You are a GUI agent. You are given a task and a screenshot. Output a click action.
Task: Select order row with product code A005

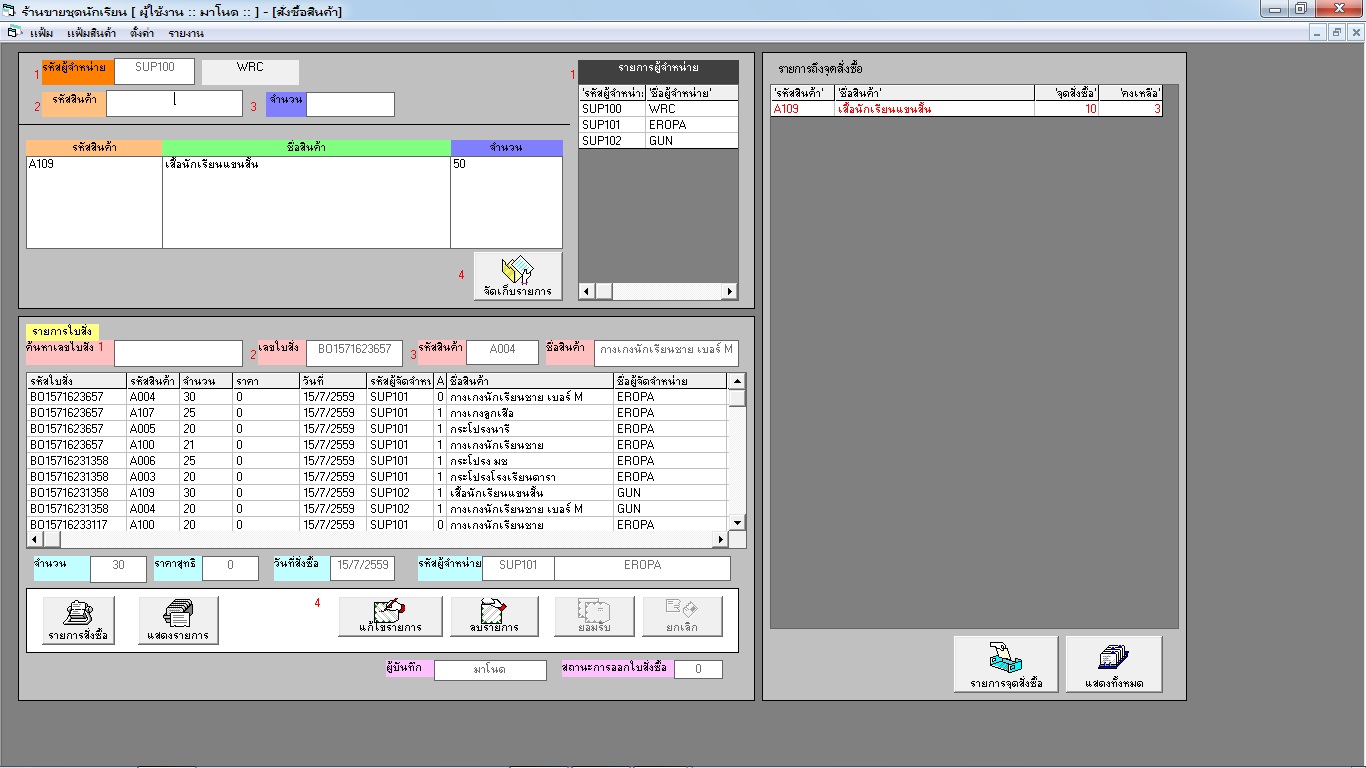(x=378, y=429)
